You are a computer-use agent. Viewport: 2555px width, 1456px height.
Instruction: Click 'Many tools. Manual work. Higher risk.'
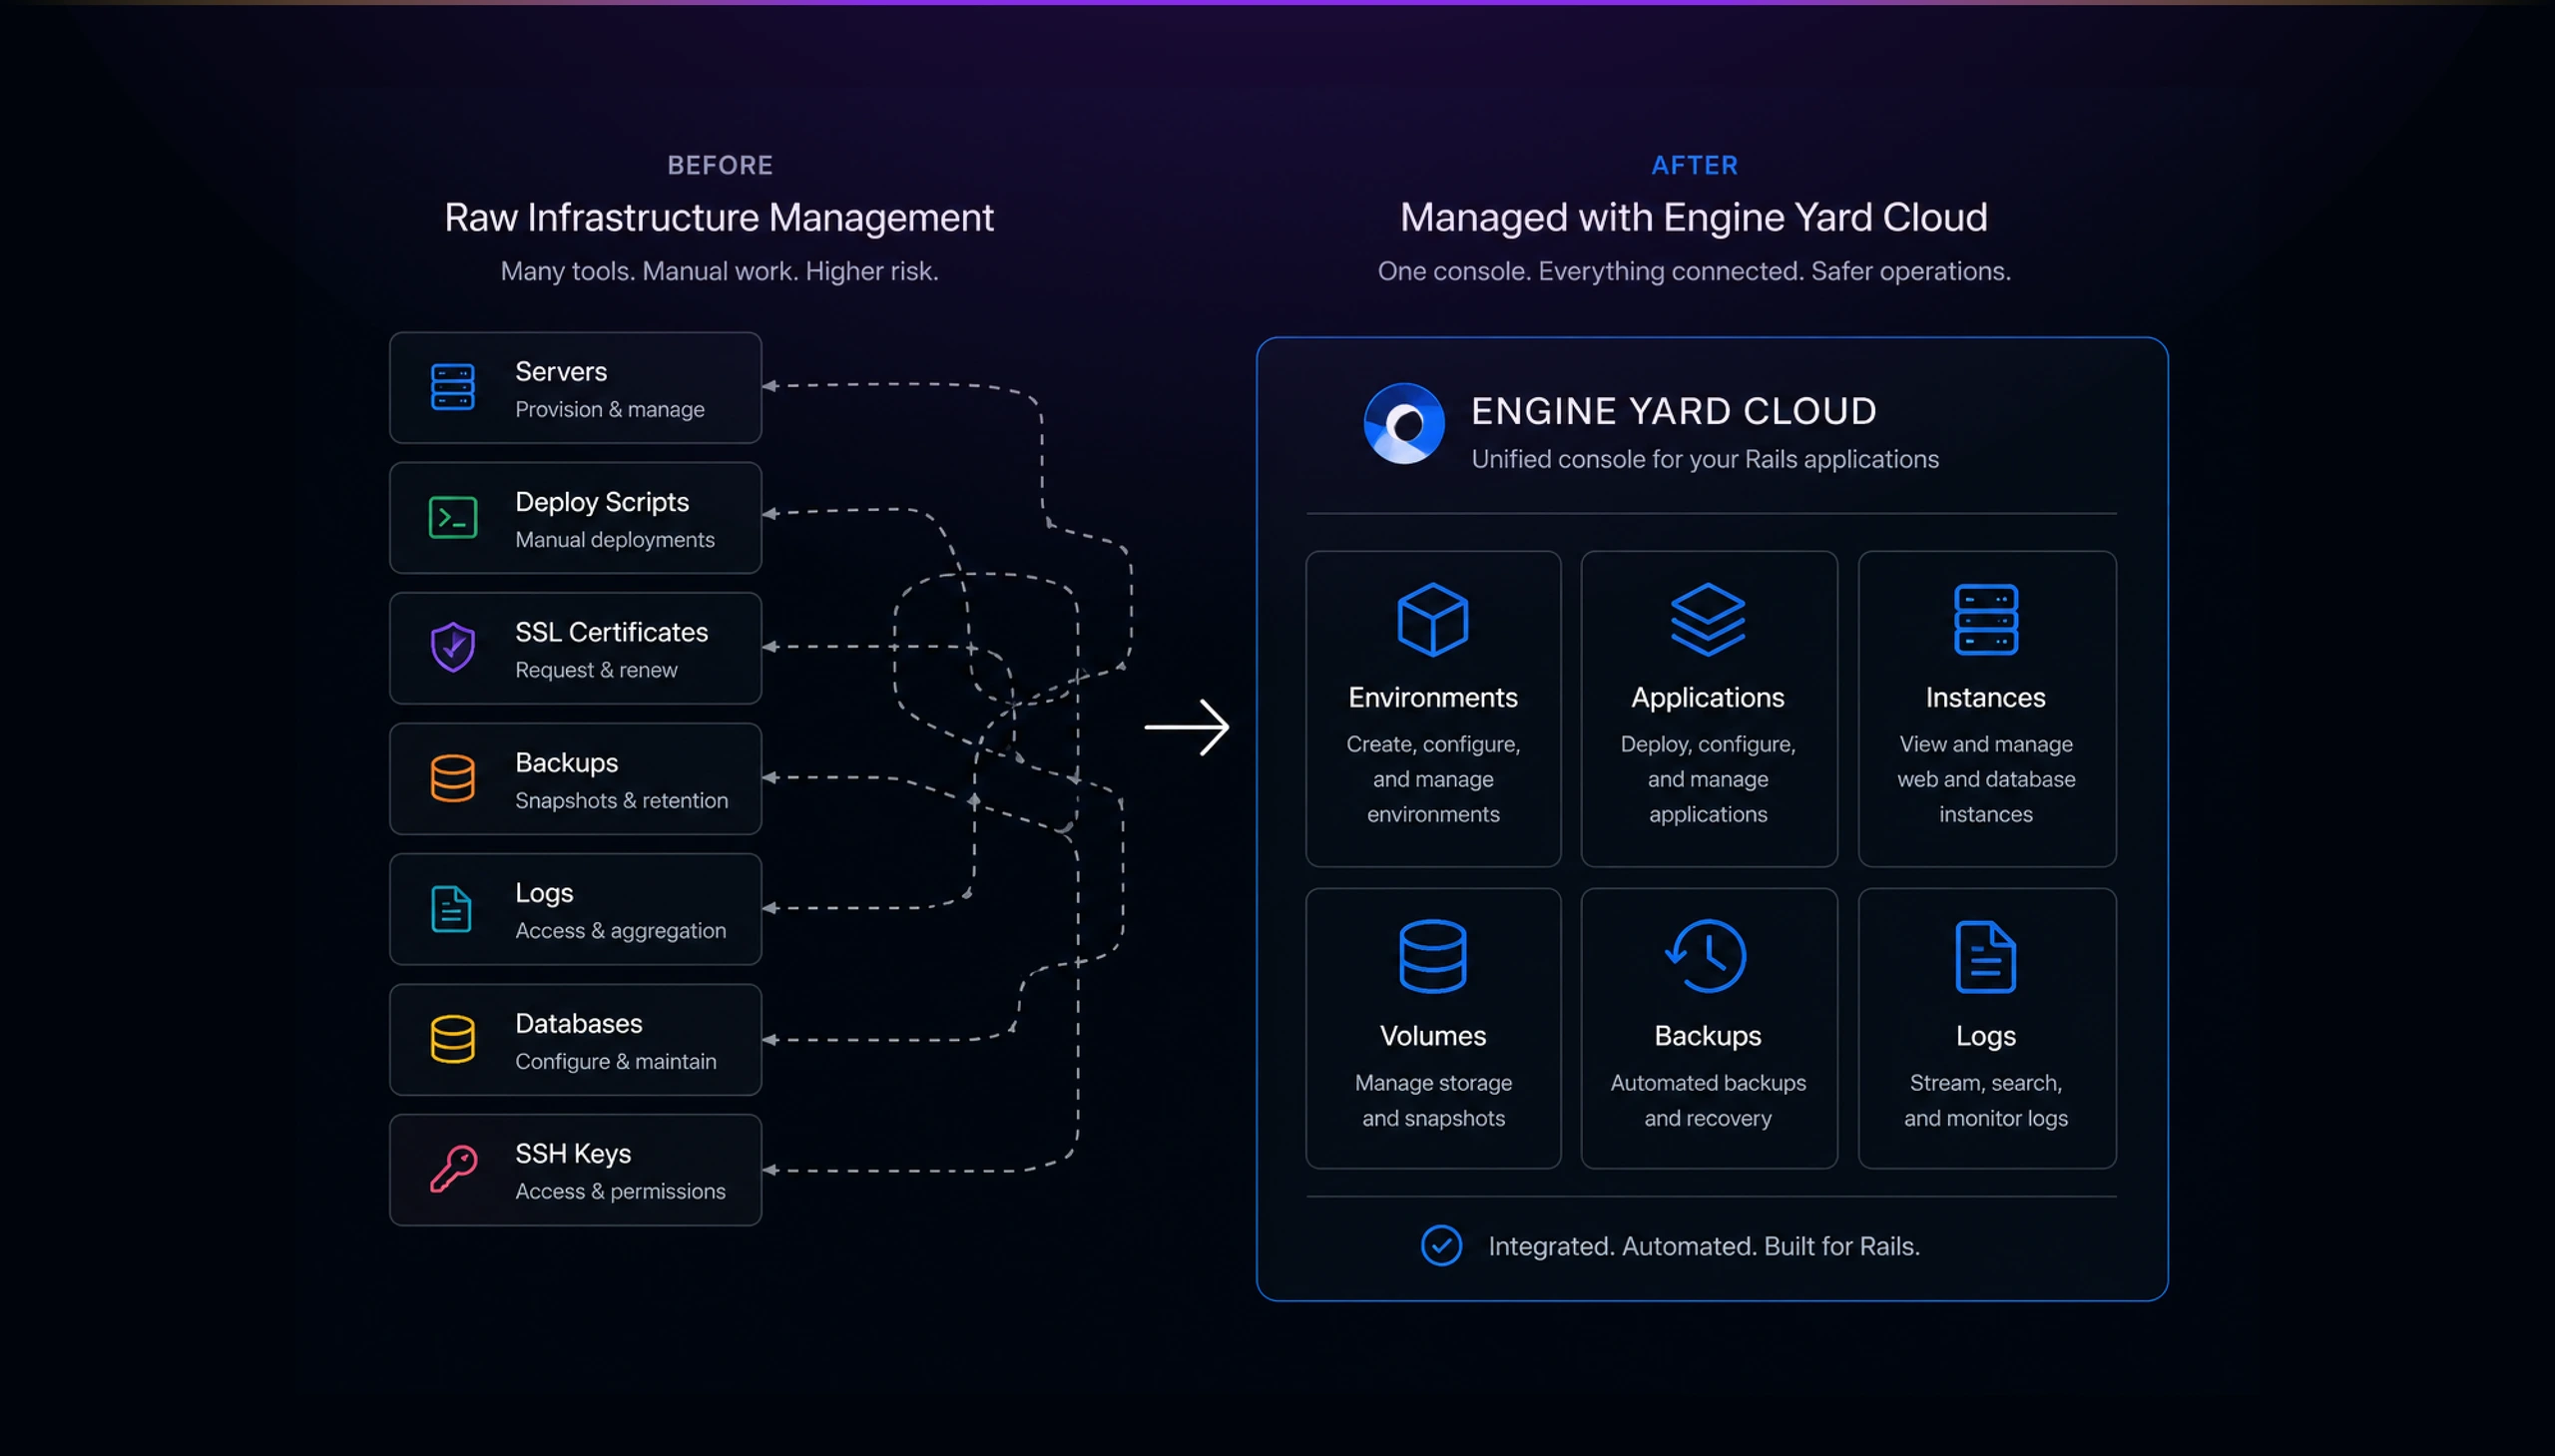[x=719, y=271]
